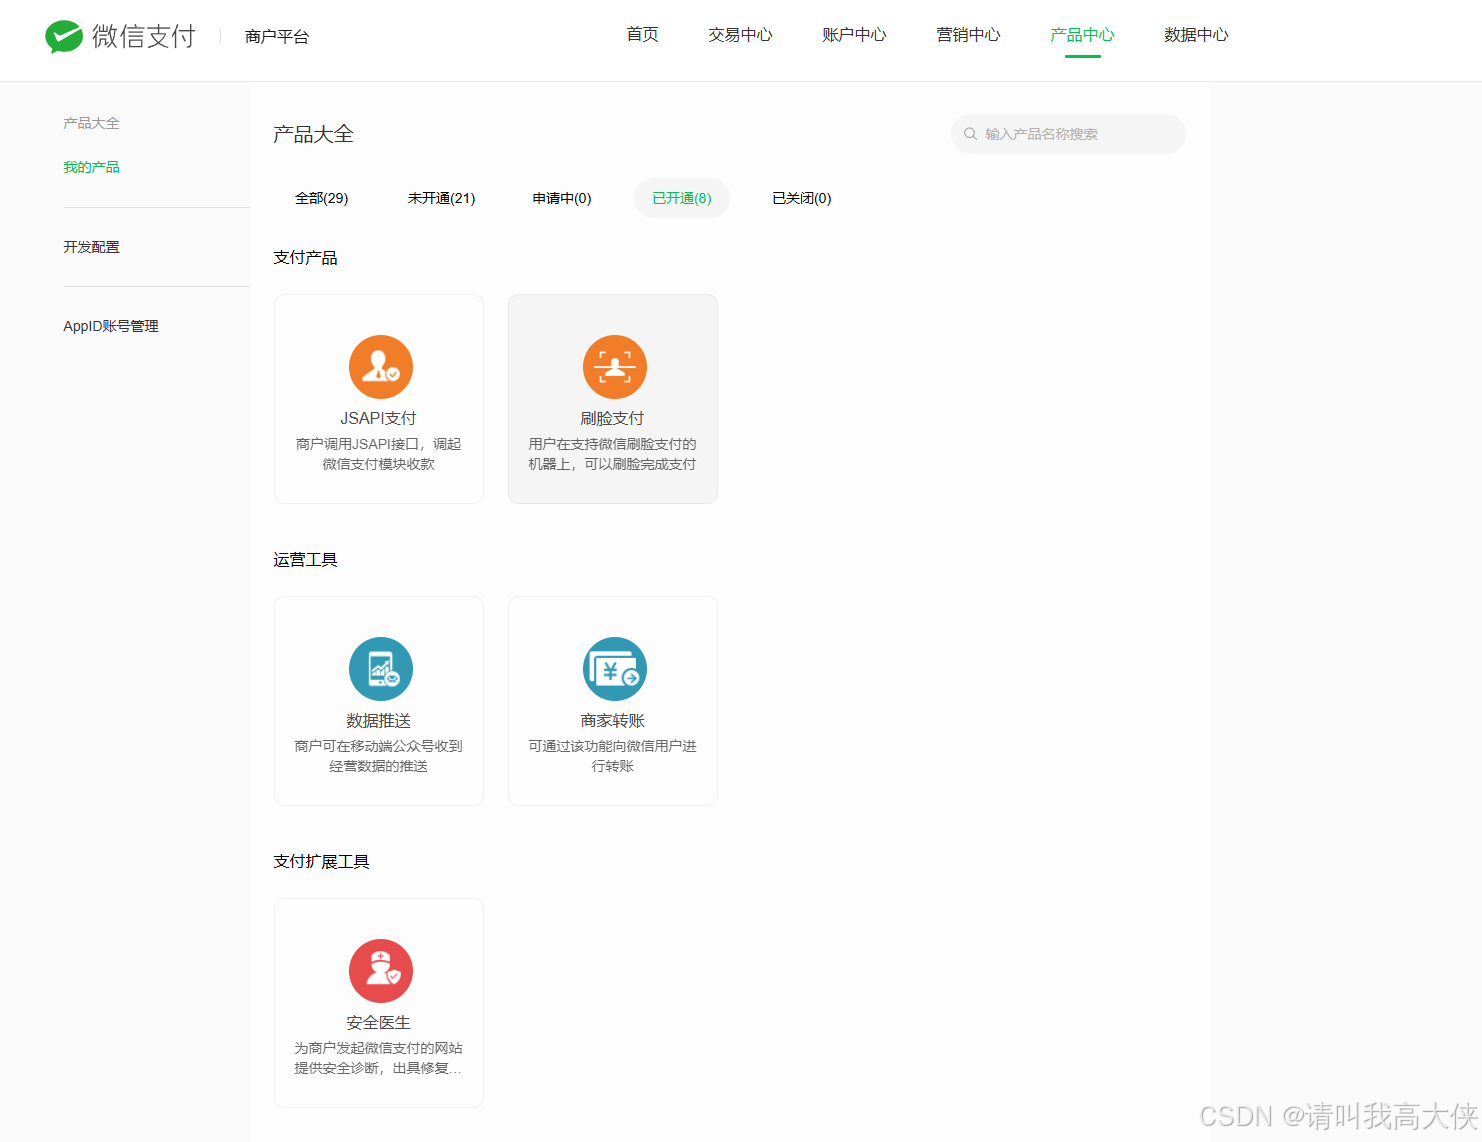Open 账户中心 in top navigation
This screenshot has height=1142, width=1482.
click(x=854, y=35)
